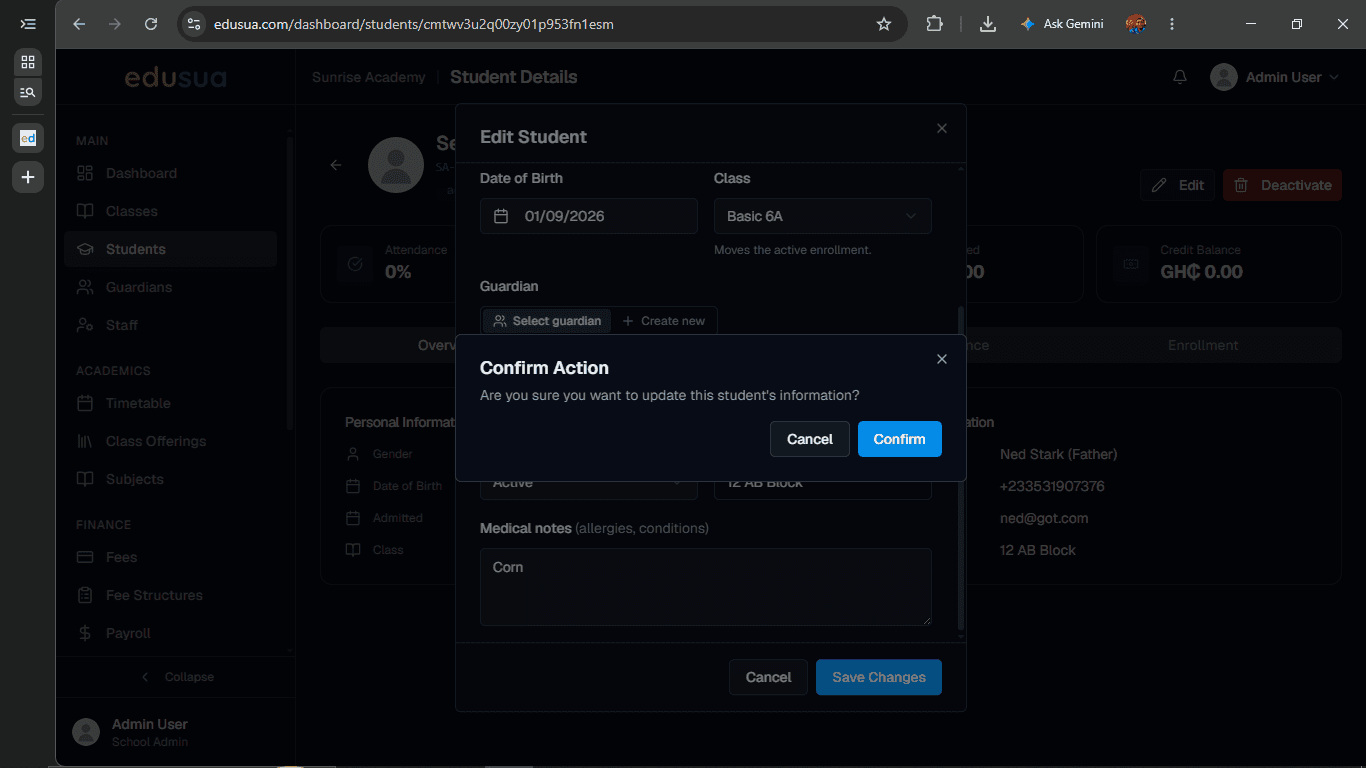Switch to Create new guardian
1366x768 pixels.
coord(663,321)
